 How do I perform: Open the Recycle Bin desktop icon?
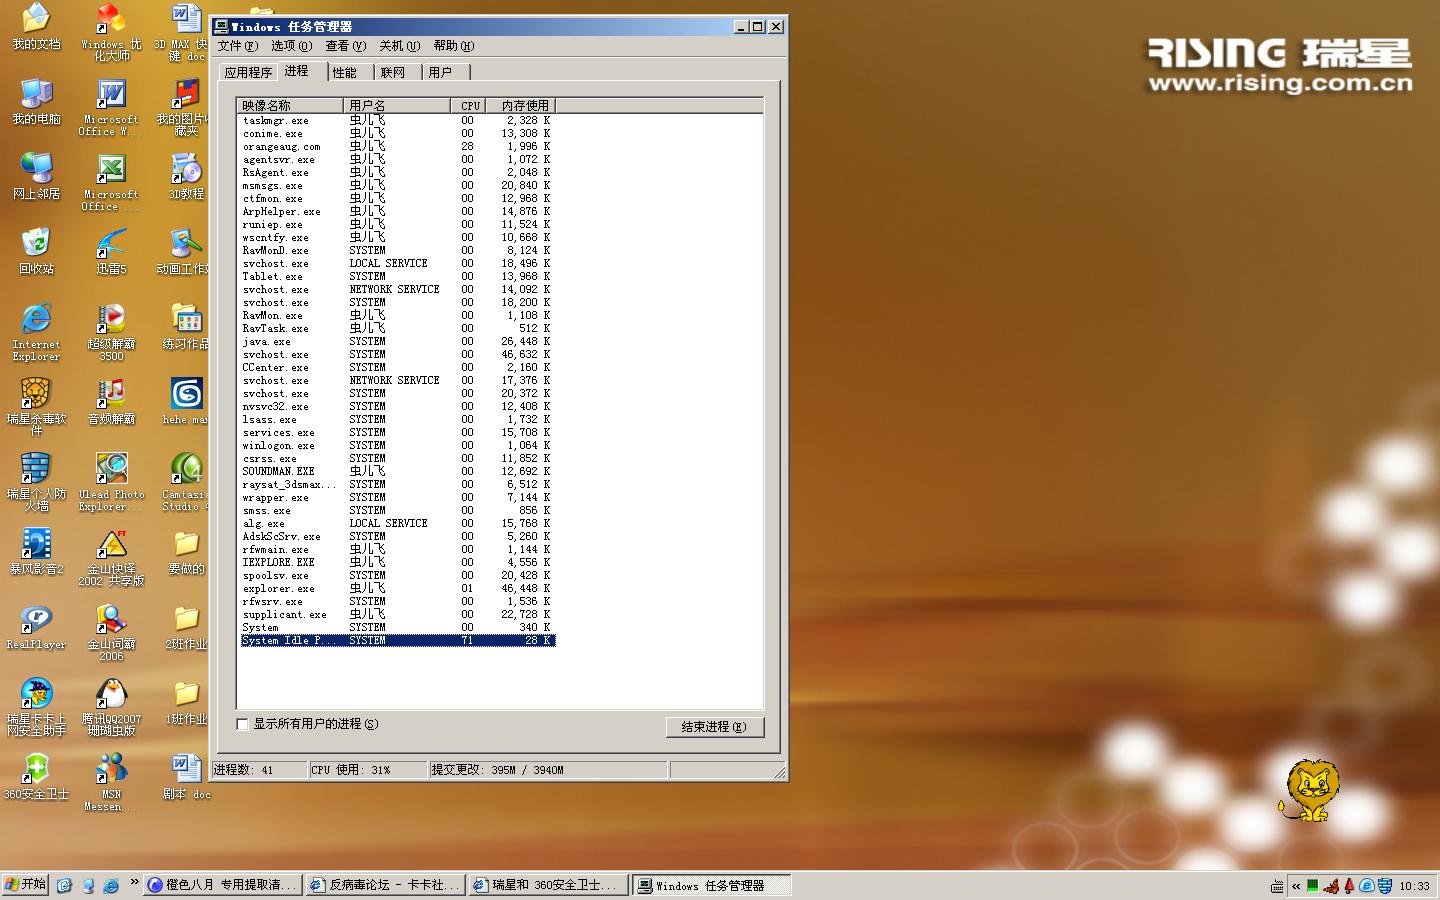coord(36,246)
